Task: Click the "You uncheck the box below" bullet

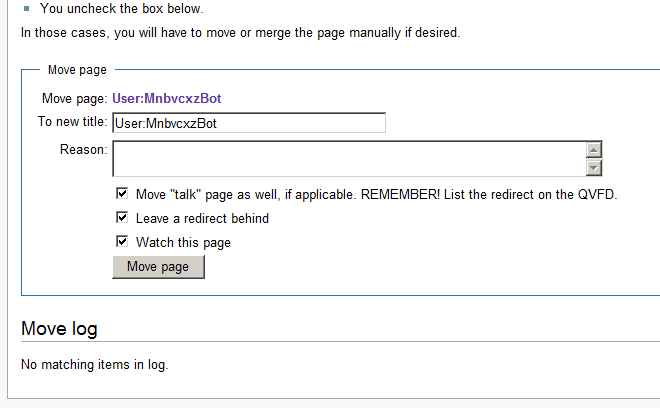Action: [121, 9]
